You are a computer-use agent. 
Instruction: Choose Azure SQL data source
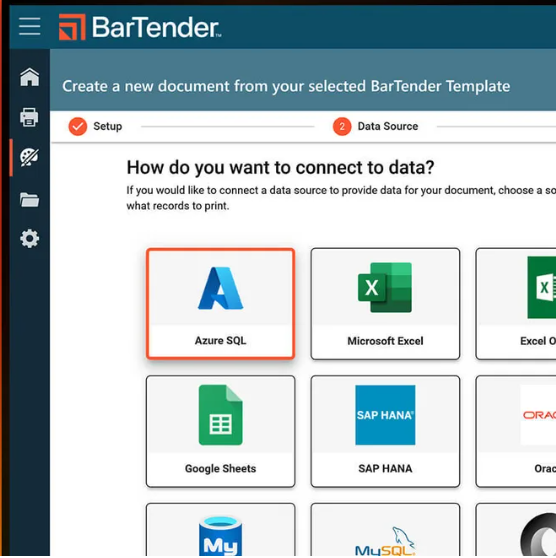pos(220,304)
